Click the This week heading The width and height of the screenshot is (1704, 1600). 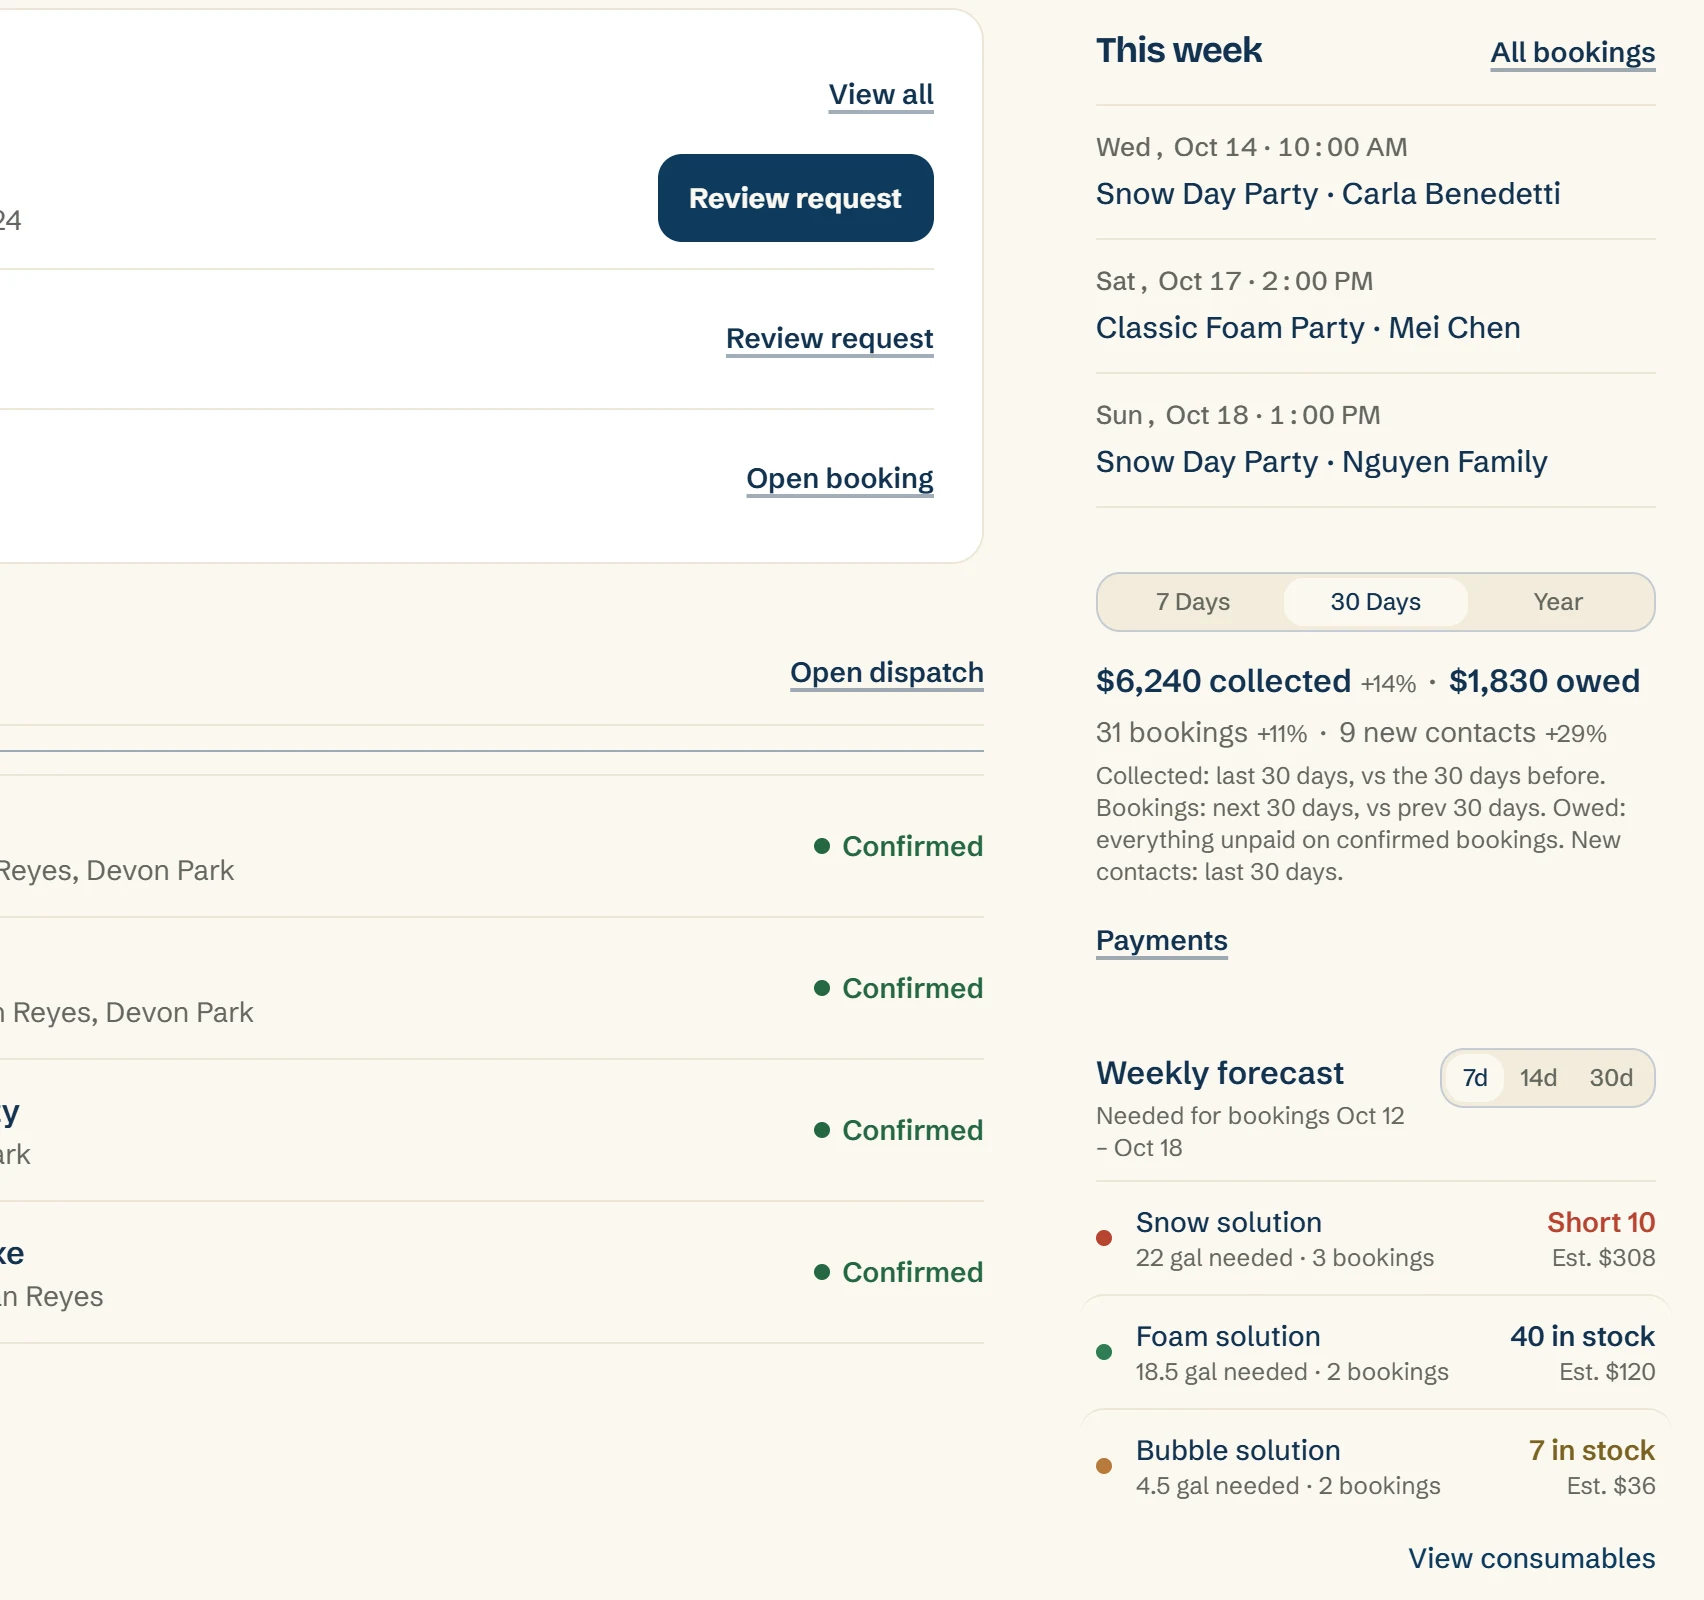point(1178,50)
